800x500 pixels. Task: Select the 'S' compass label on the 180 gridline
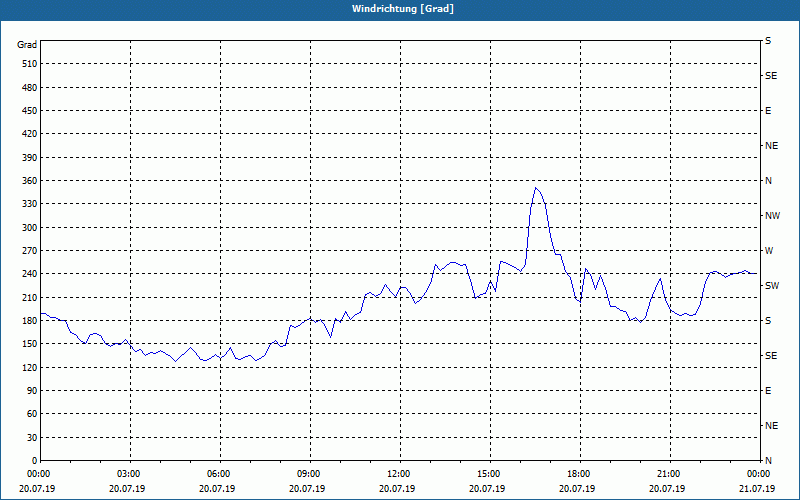pyautogui.click(x=768, y=320)
